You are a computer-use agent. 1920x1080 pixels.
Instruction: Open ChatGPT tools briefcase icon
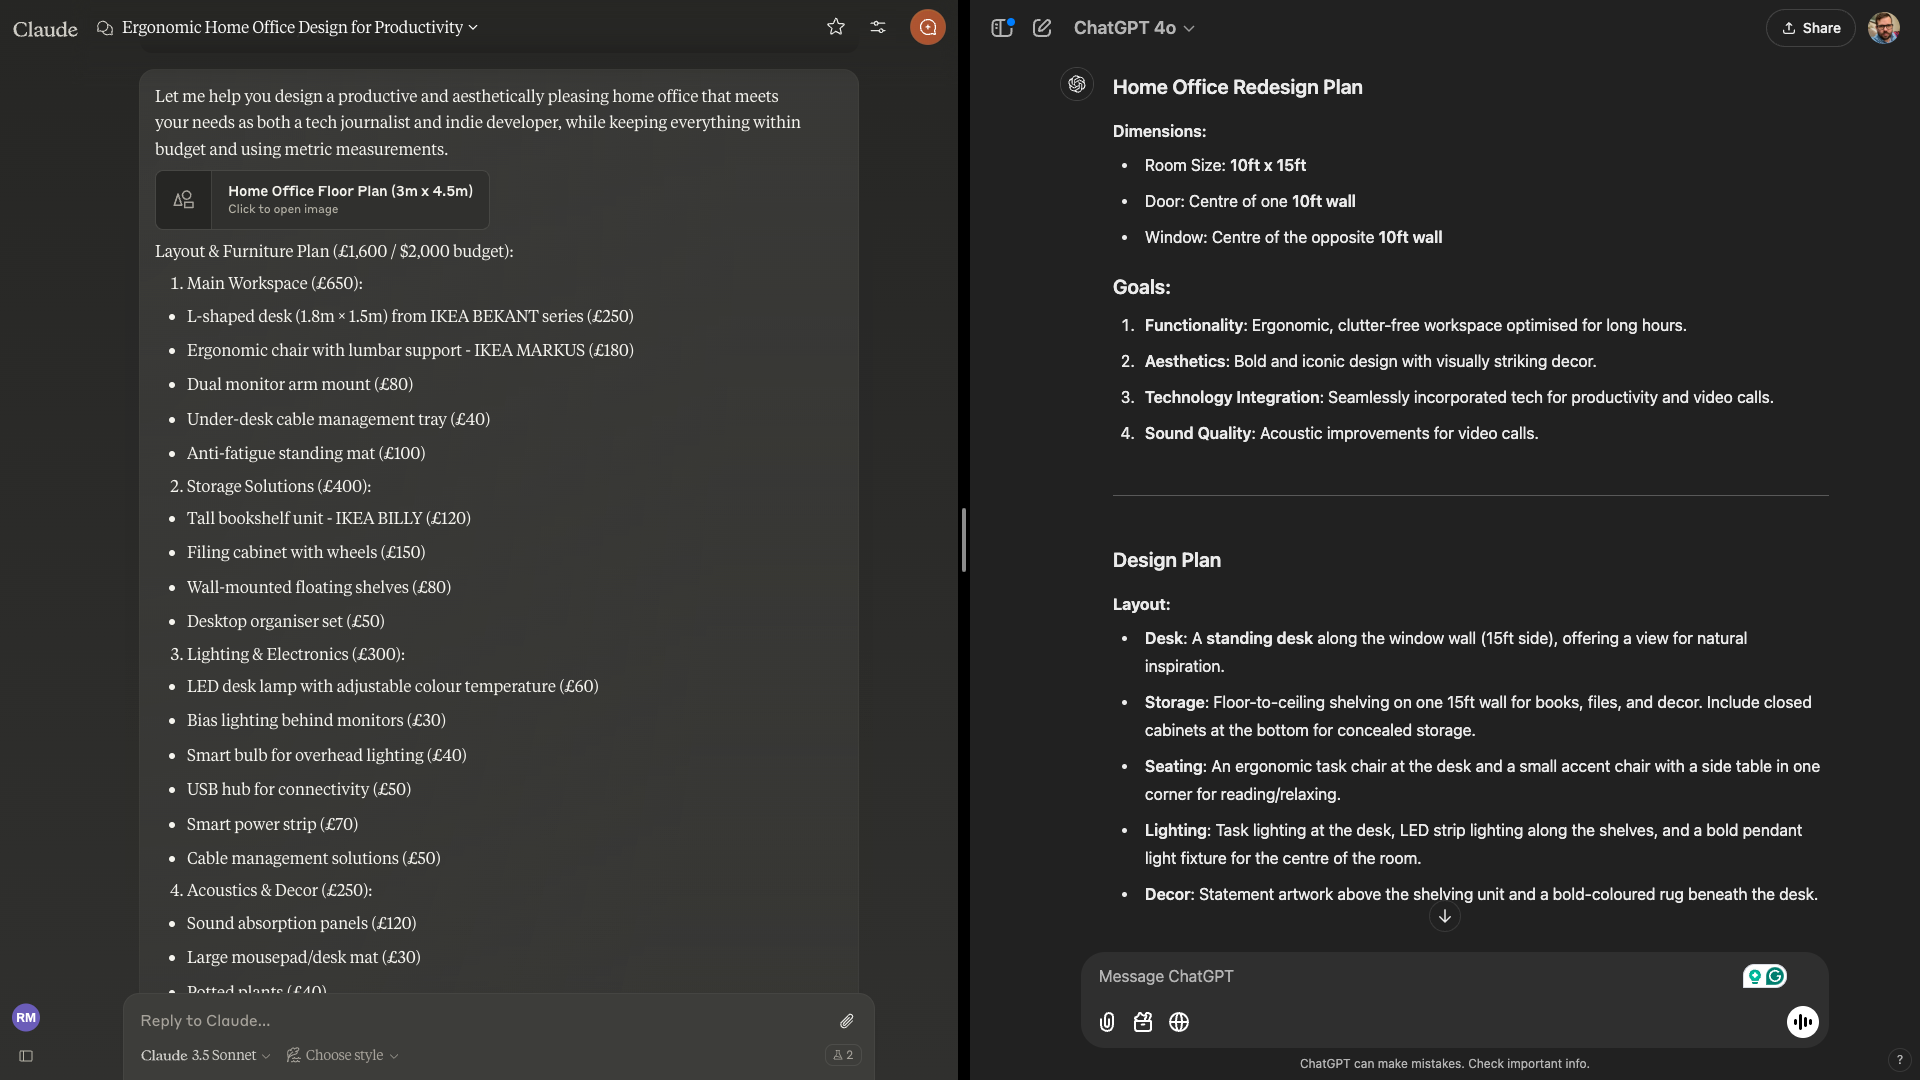click(x=1143, y=1022)
